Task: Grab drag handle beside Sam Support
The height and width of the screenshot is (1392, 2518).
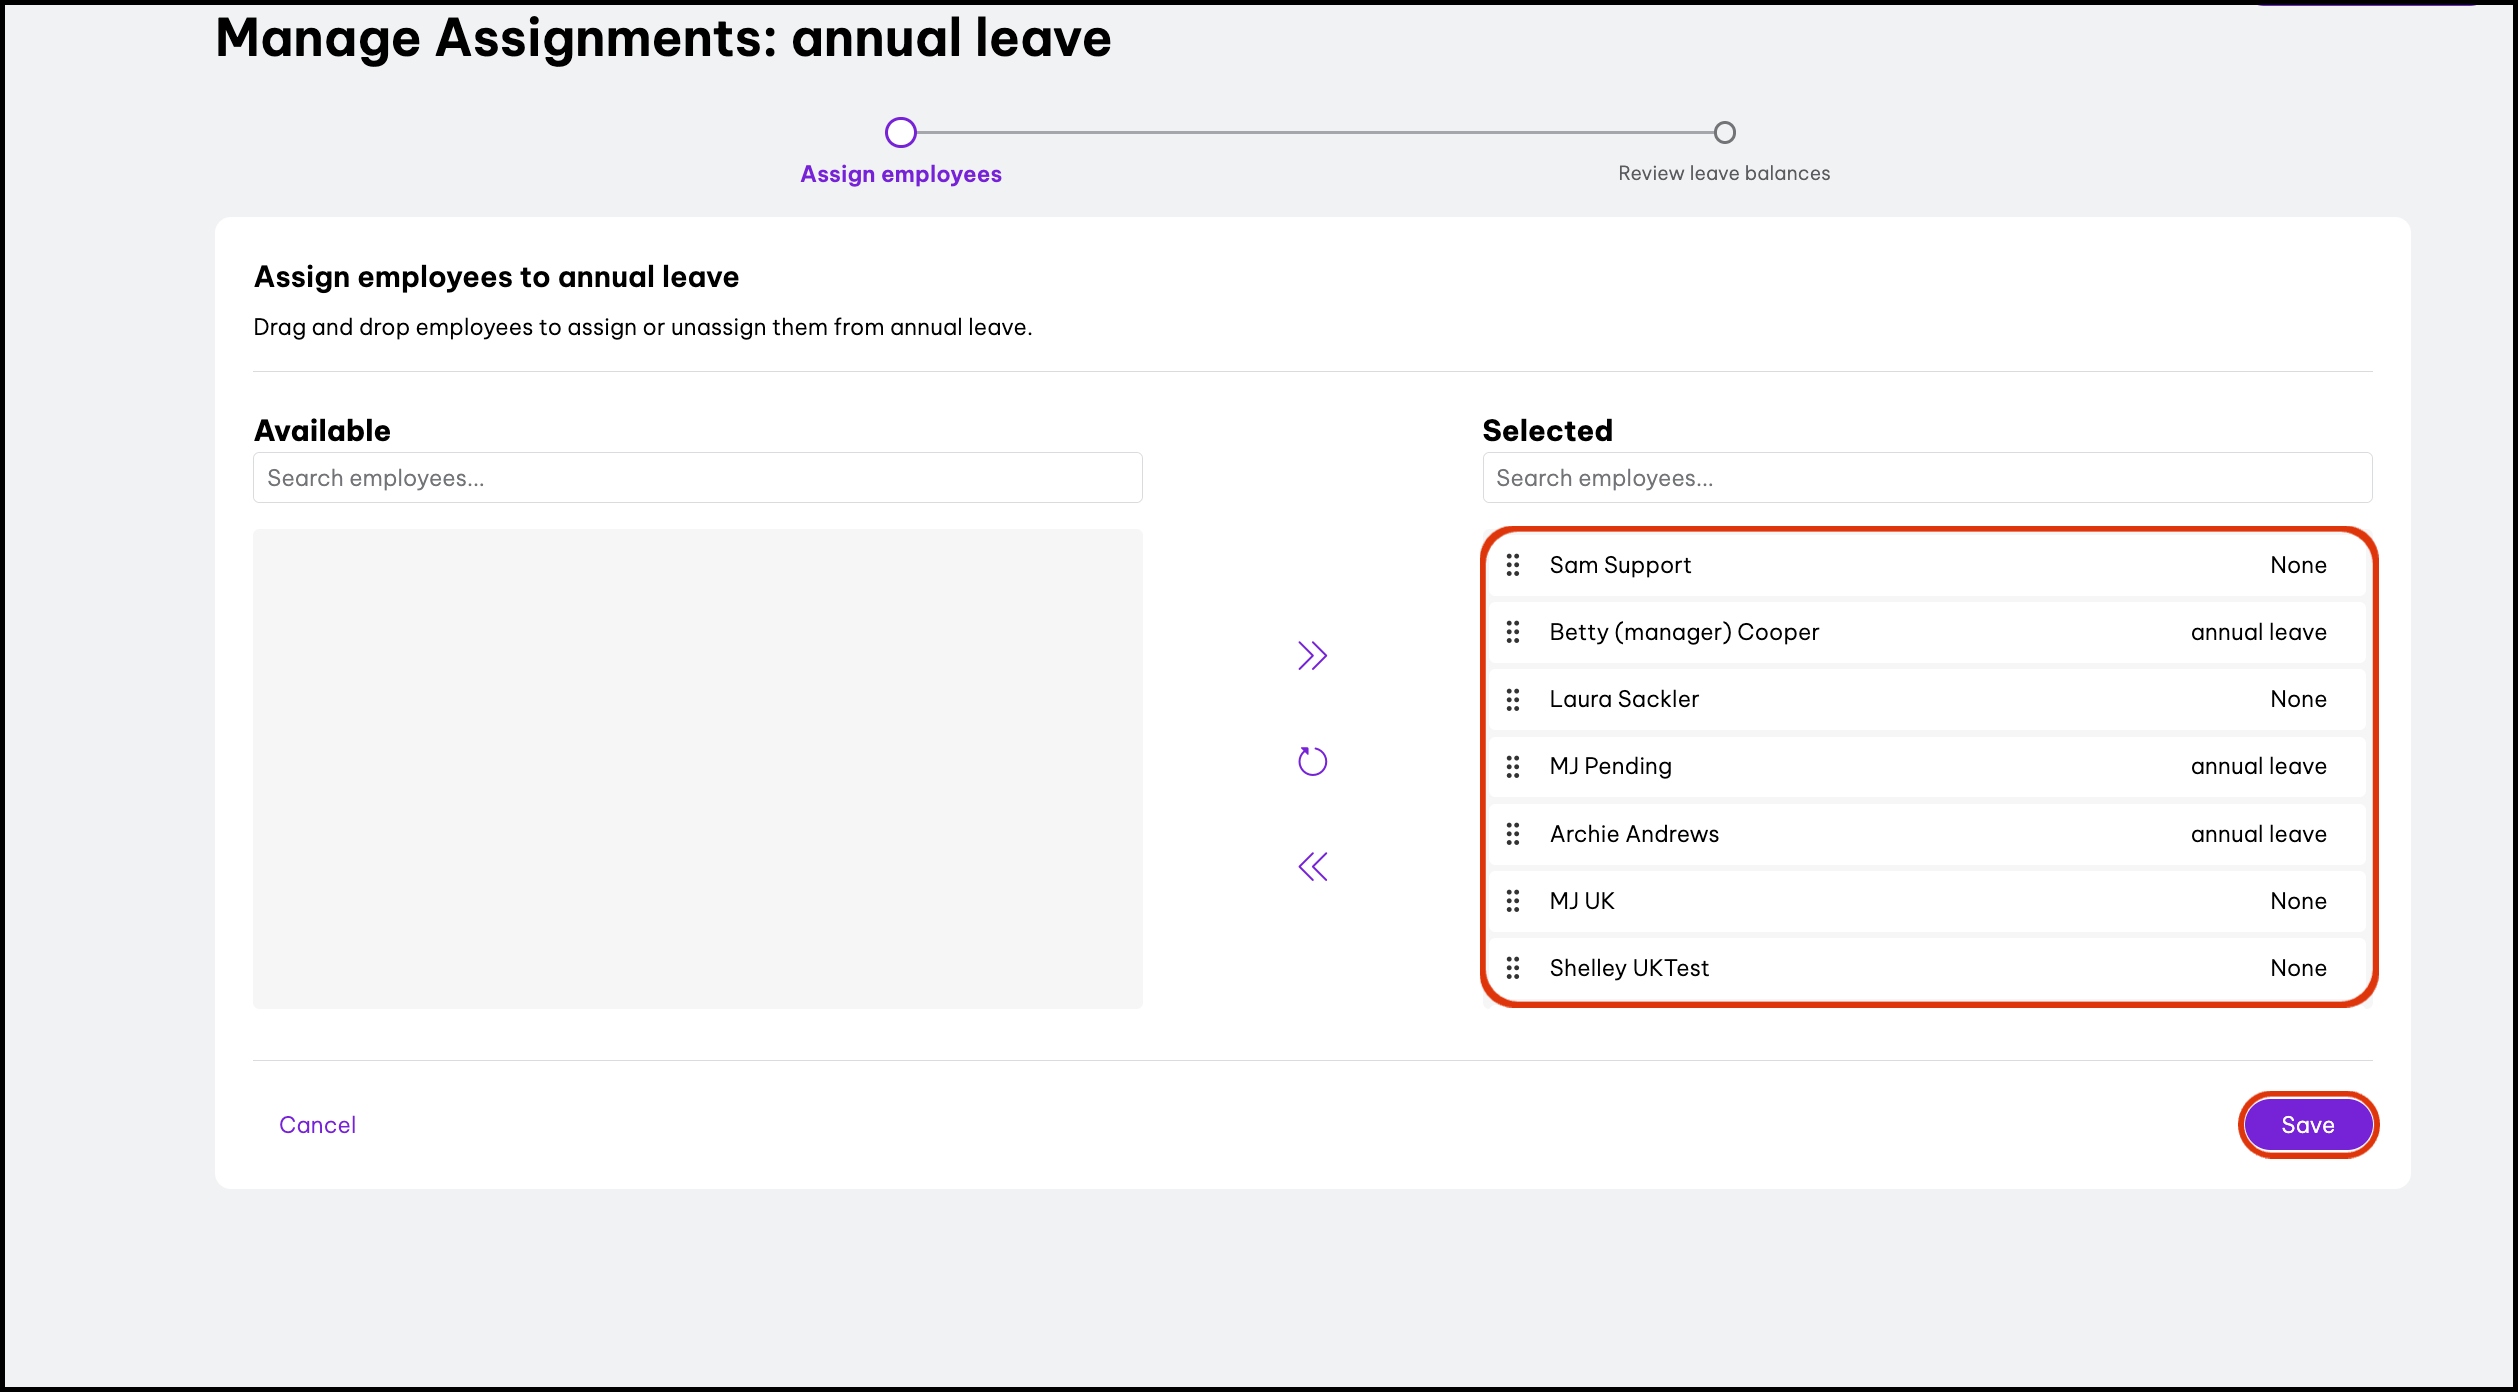Action: pyautogui.click(x=1513, y=566)
